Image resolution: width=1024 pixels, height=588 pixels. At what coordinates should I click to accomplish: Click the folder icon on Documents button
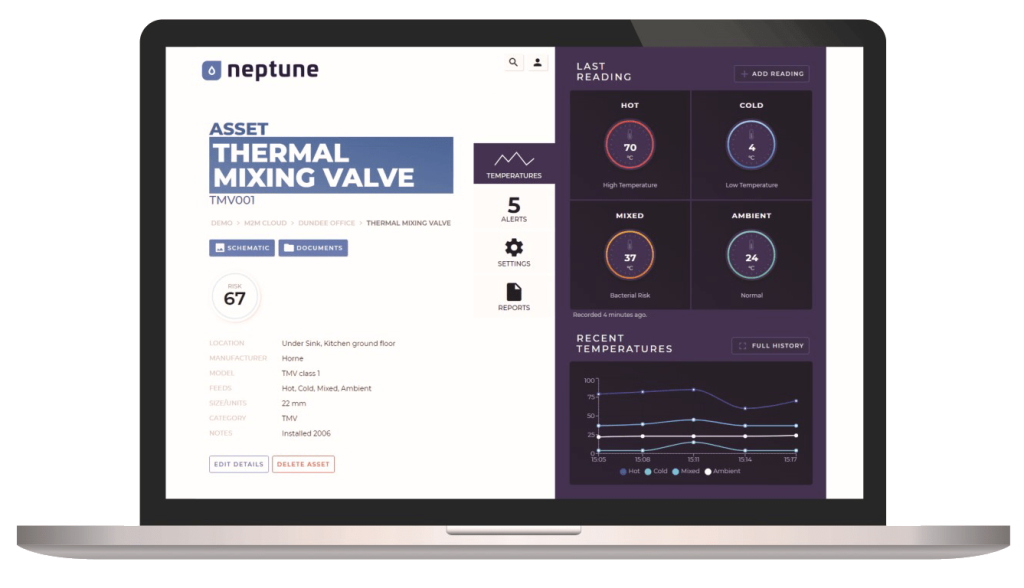pyautogui.click(x=291, y=248)
